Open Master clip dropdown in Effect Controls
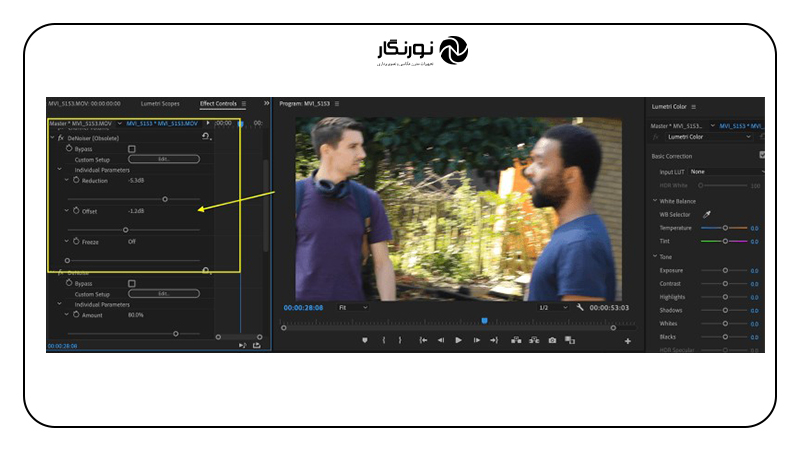 click(x=119, y=123)
